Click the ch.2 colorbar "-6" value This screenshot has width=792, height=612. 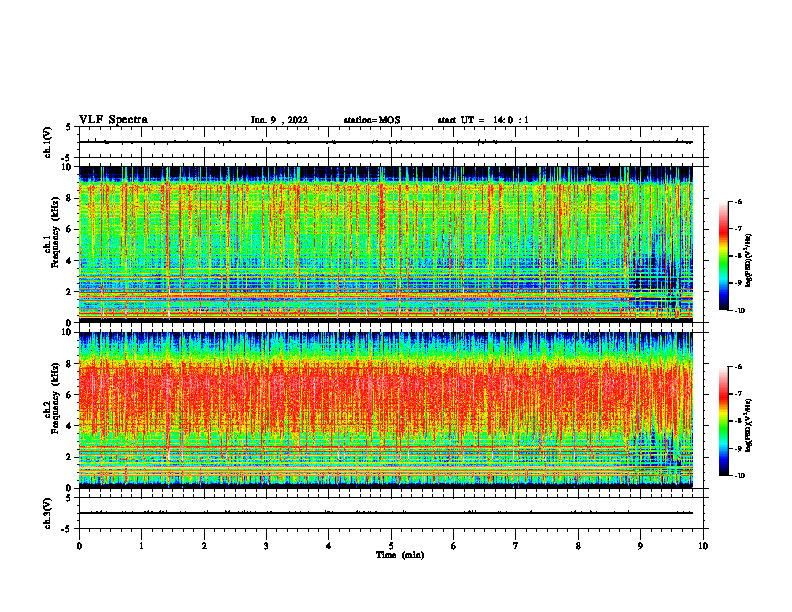pyautogui.click(x=738, y=367)
